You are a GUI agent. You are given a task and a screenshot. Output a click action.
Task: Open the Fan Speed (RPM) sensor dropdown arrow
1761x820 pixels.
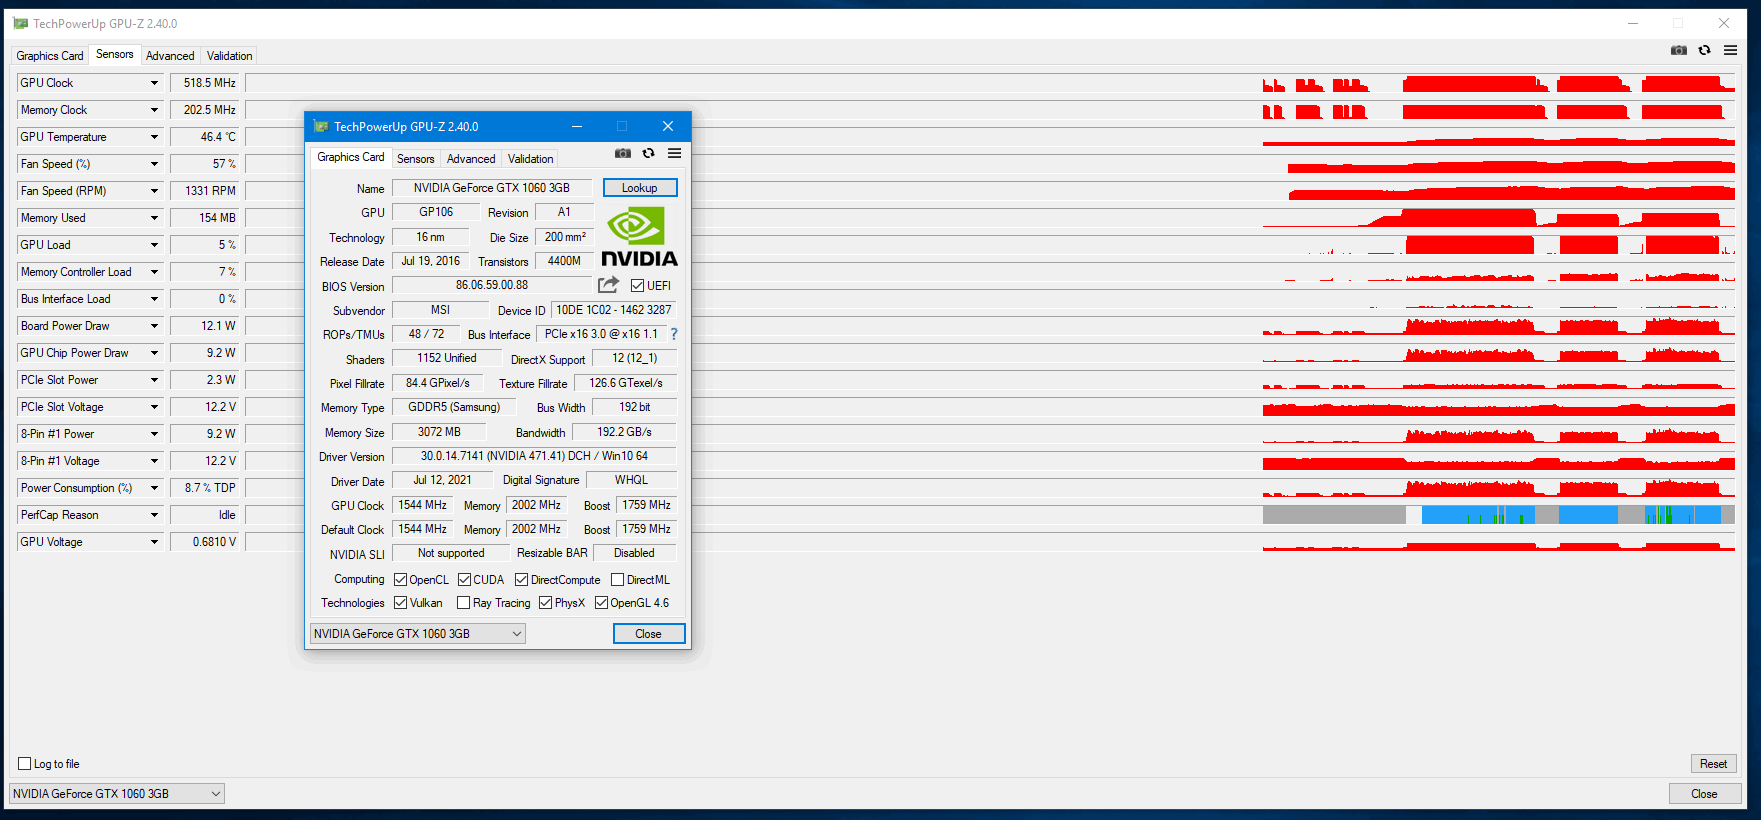point(154,191)
